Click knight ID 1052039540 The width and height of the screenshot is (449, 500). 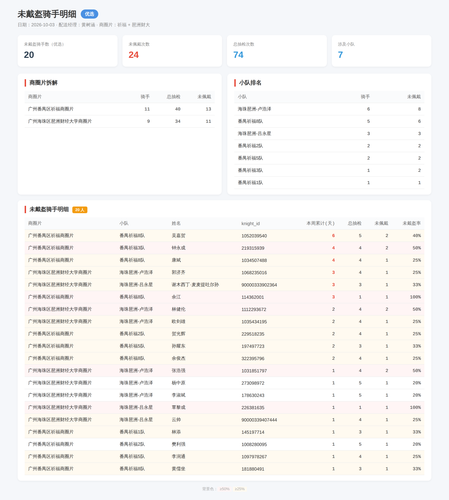click(x=254, y=236)
